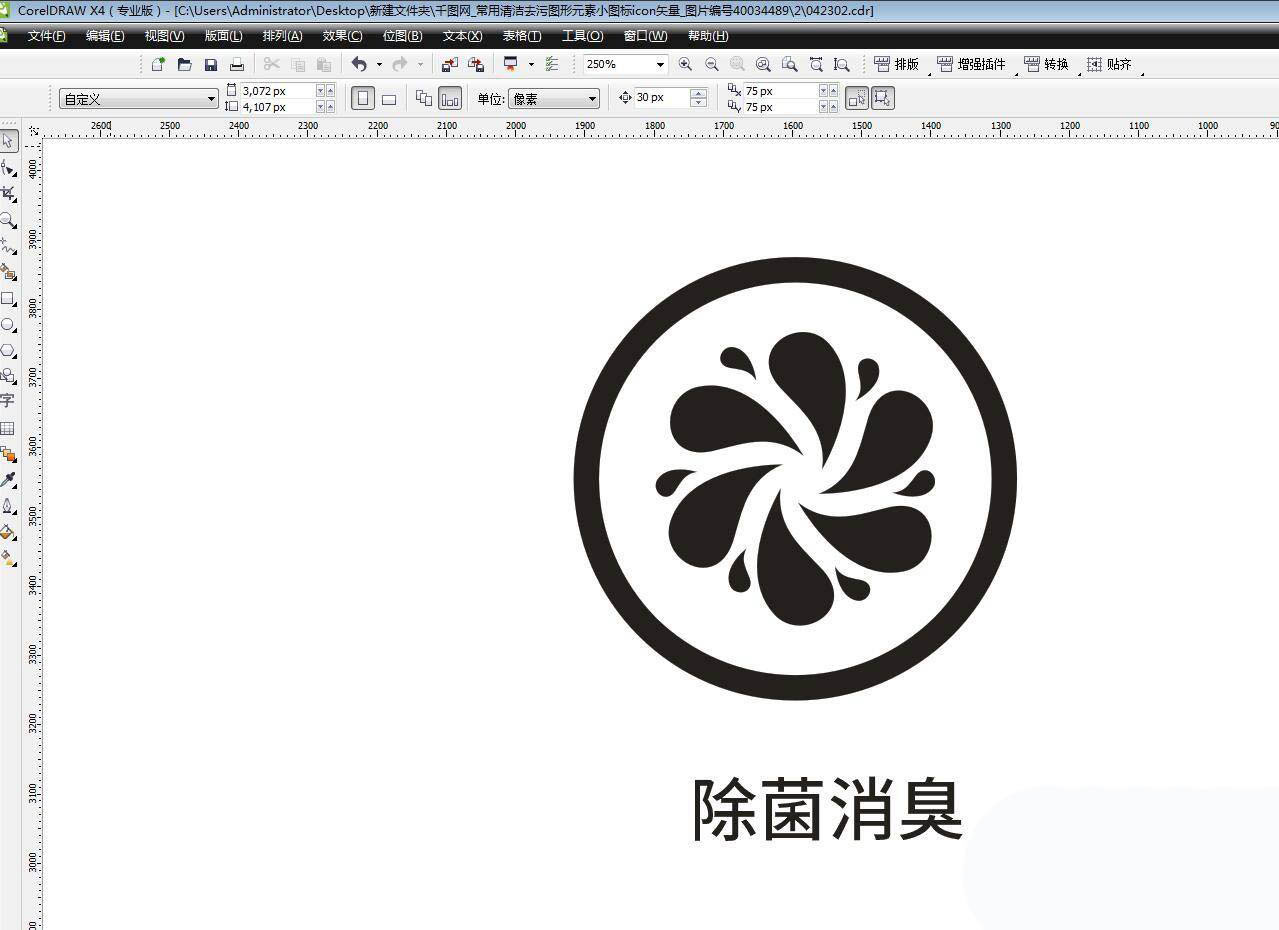Click the Save disk icon
1279x930 pixels.
[x=210, y=64]
